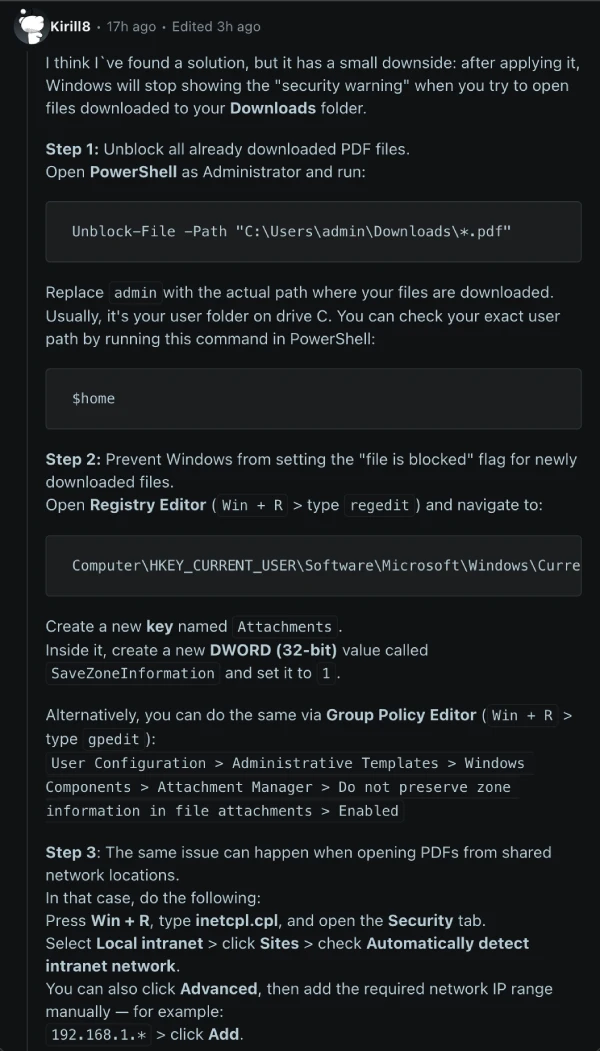Click the bold "Step 1:" heading
This screenshot has width=600, height=1051.
(x=72, y=149)
